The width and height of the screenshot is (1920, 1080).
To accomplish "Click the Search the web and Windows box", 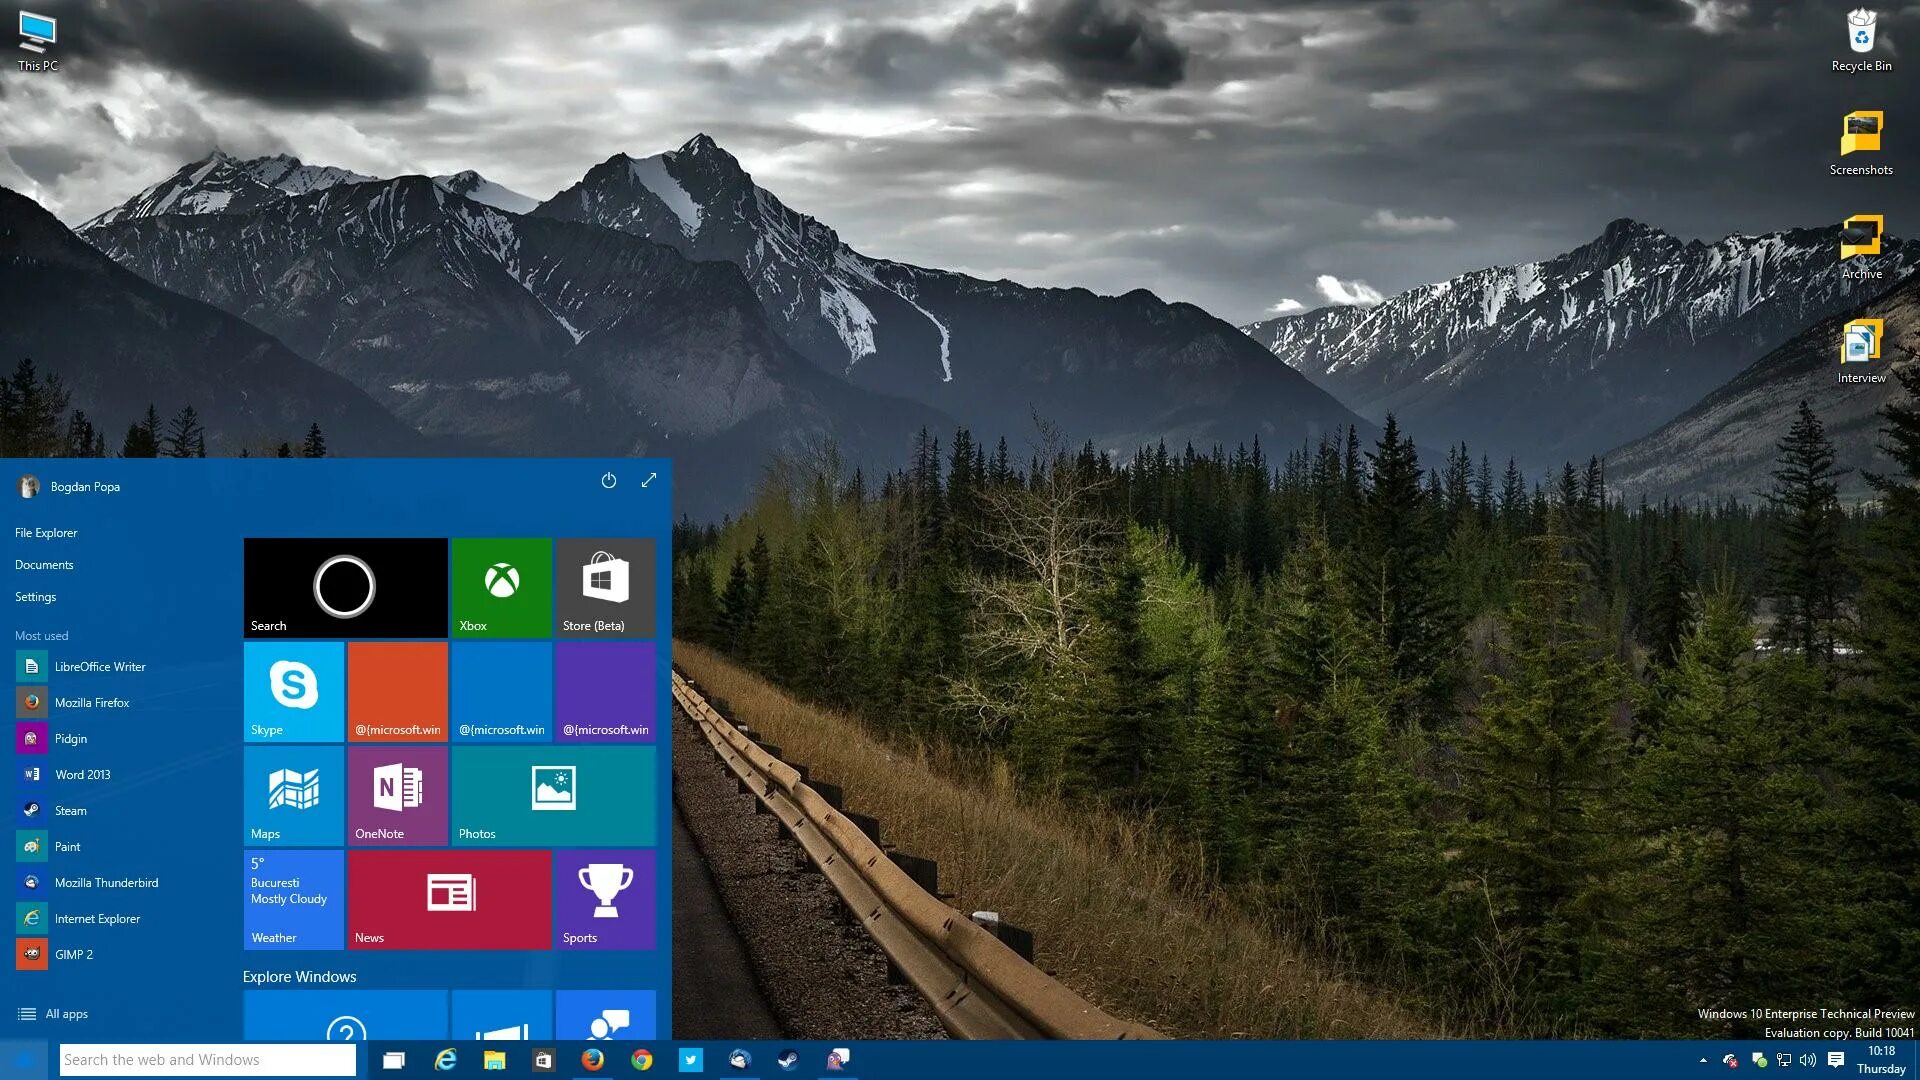I will [x=207, y=1060].
